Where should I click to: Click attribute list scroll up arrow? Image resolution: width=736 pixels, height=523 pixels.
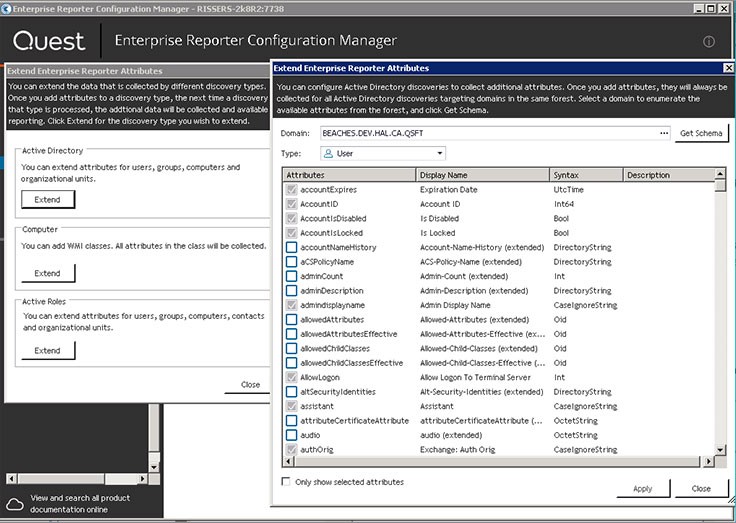point(720,174)
